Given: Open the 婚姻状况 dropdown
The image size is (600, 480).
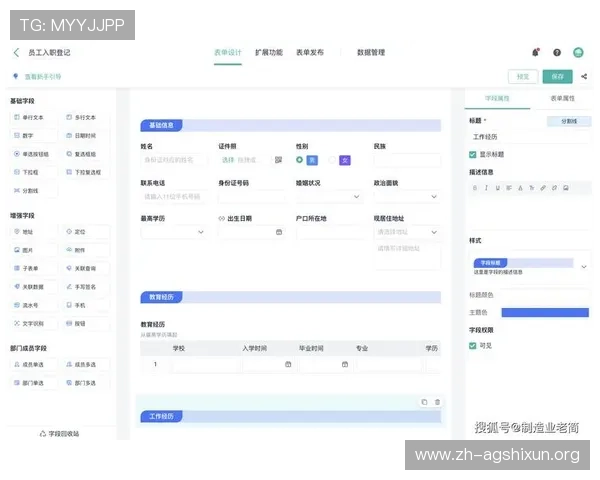Looking at the screenshot, I should pyautogui.click(x=329, y=197).
